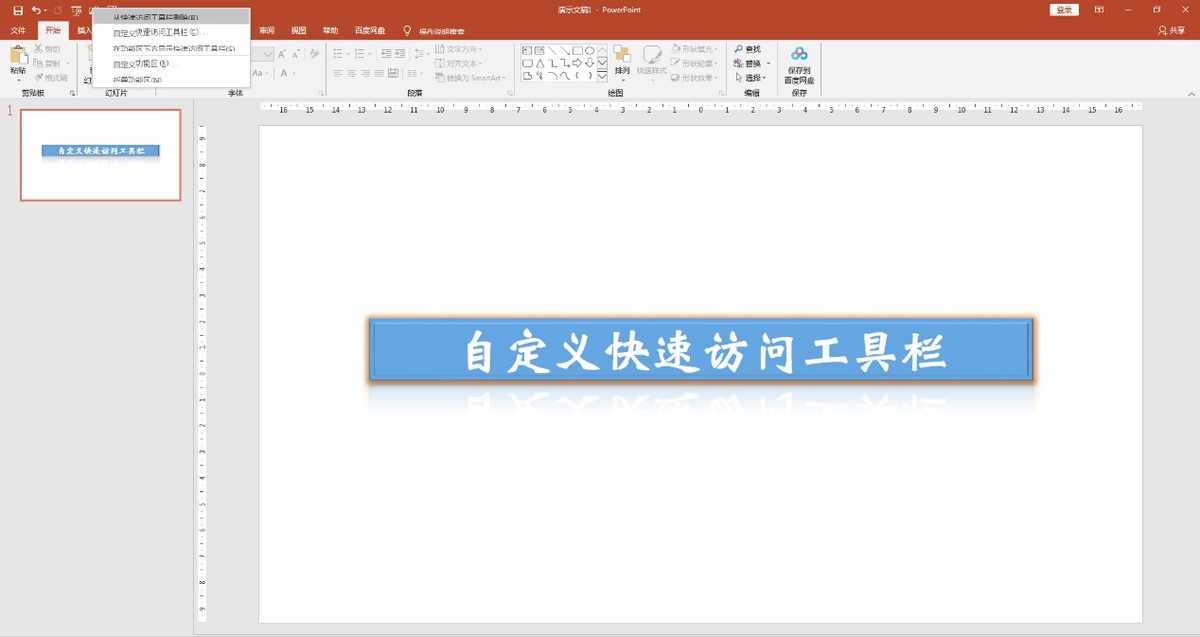Pick the oval shape from shapes gallery
The height and width of the screenshot is (637, 1200).
pos(588,50)
